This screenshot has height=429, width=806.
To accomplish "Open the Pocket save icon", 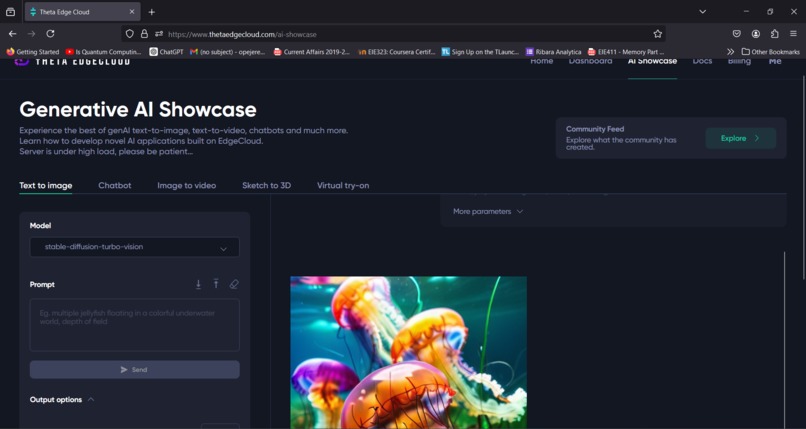I will tap(737, 34).
